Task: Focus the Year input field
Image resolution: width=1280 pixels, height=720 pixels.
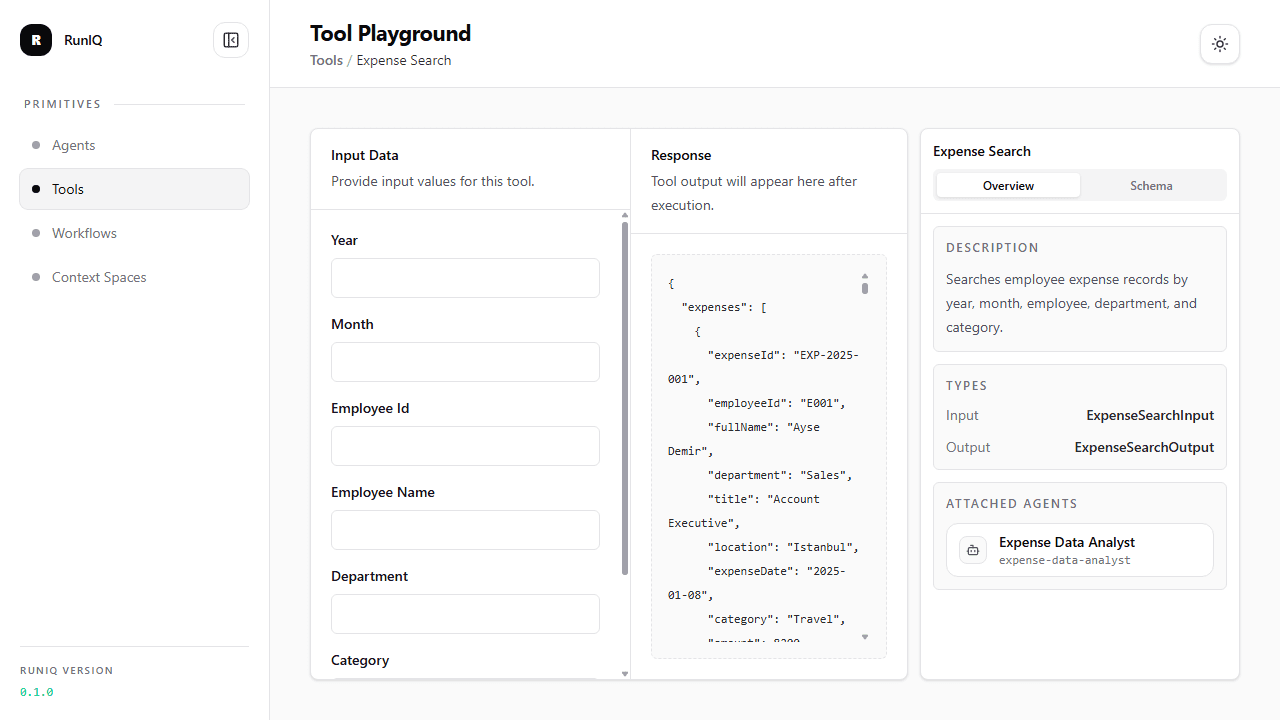Action: 465,278
